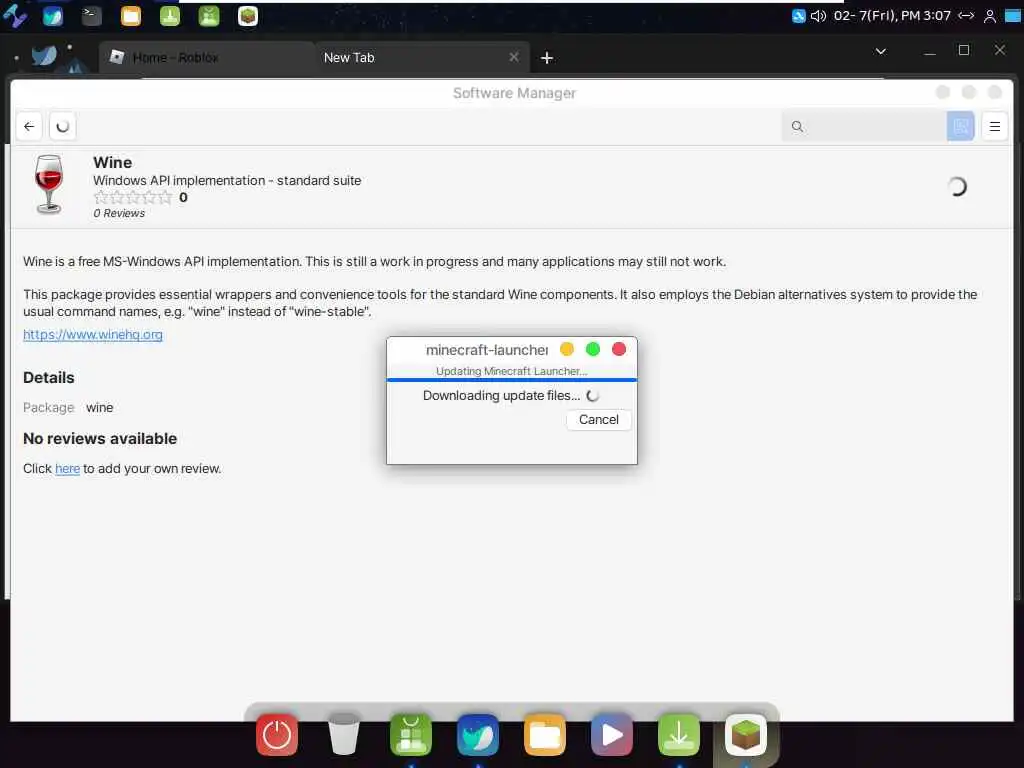Click the blue tray applet left of the speaker
The height and width of the screenshot is (768, 1024).
pos(798,16)
